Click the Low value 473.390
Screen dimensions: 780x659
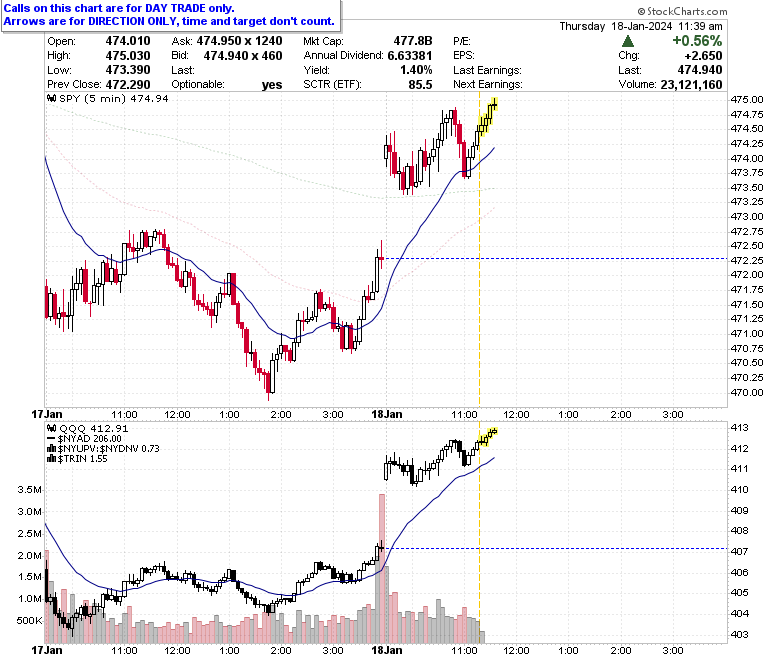(128, 70)
